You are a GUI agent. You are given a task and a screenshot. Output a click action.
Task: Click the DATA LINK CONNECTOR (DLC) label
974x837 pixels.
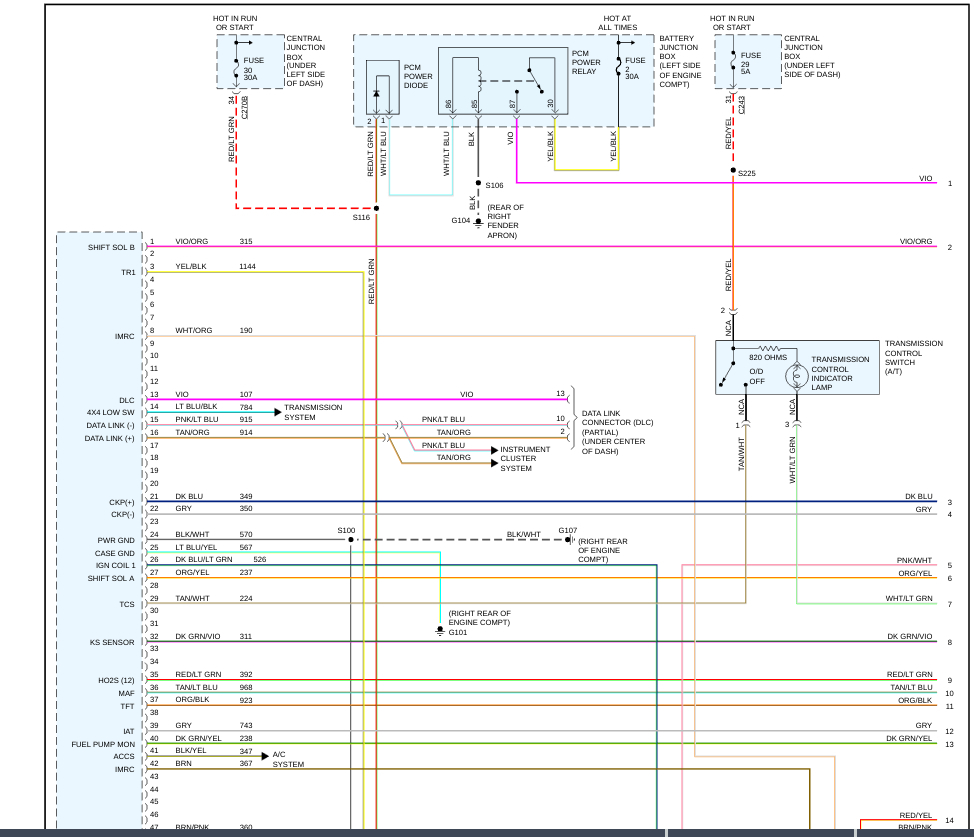(617, 432)
